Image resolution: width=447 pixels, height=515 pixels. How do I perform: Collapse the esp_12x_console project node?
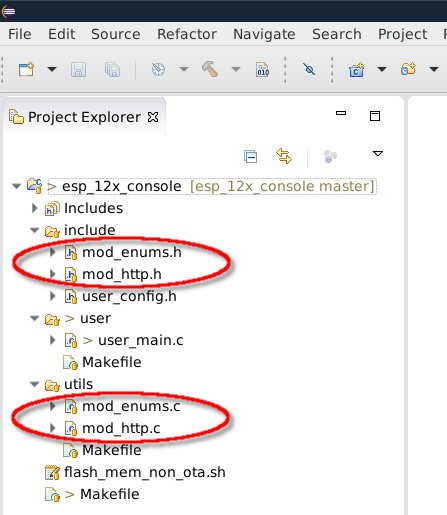(16, 186)
